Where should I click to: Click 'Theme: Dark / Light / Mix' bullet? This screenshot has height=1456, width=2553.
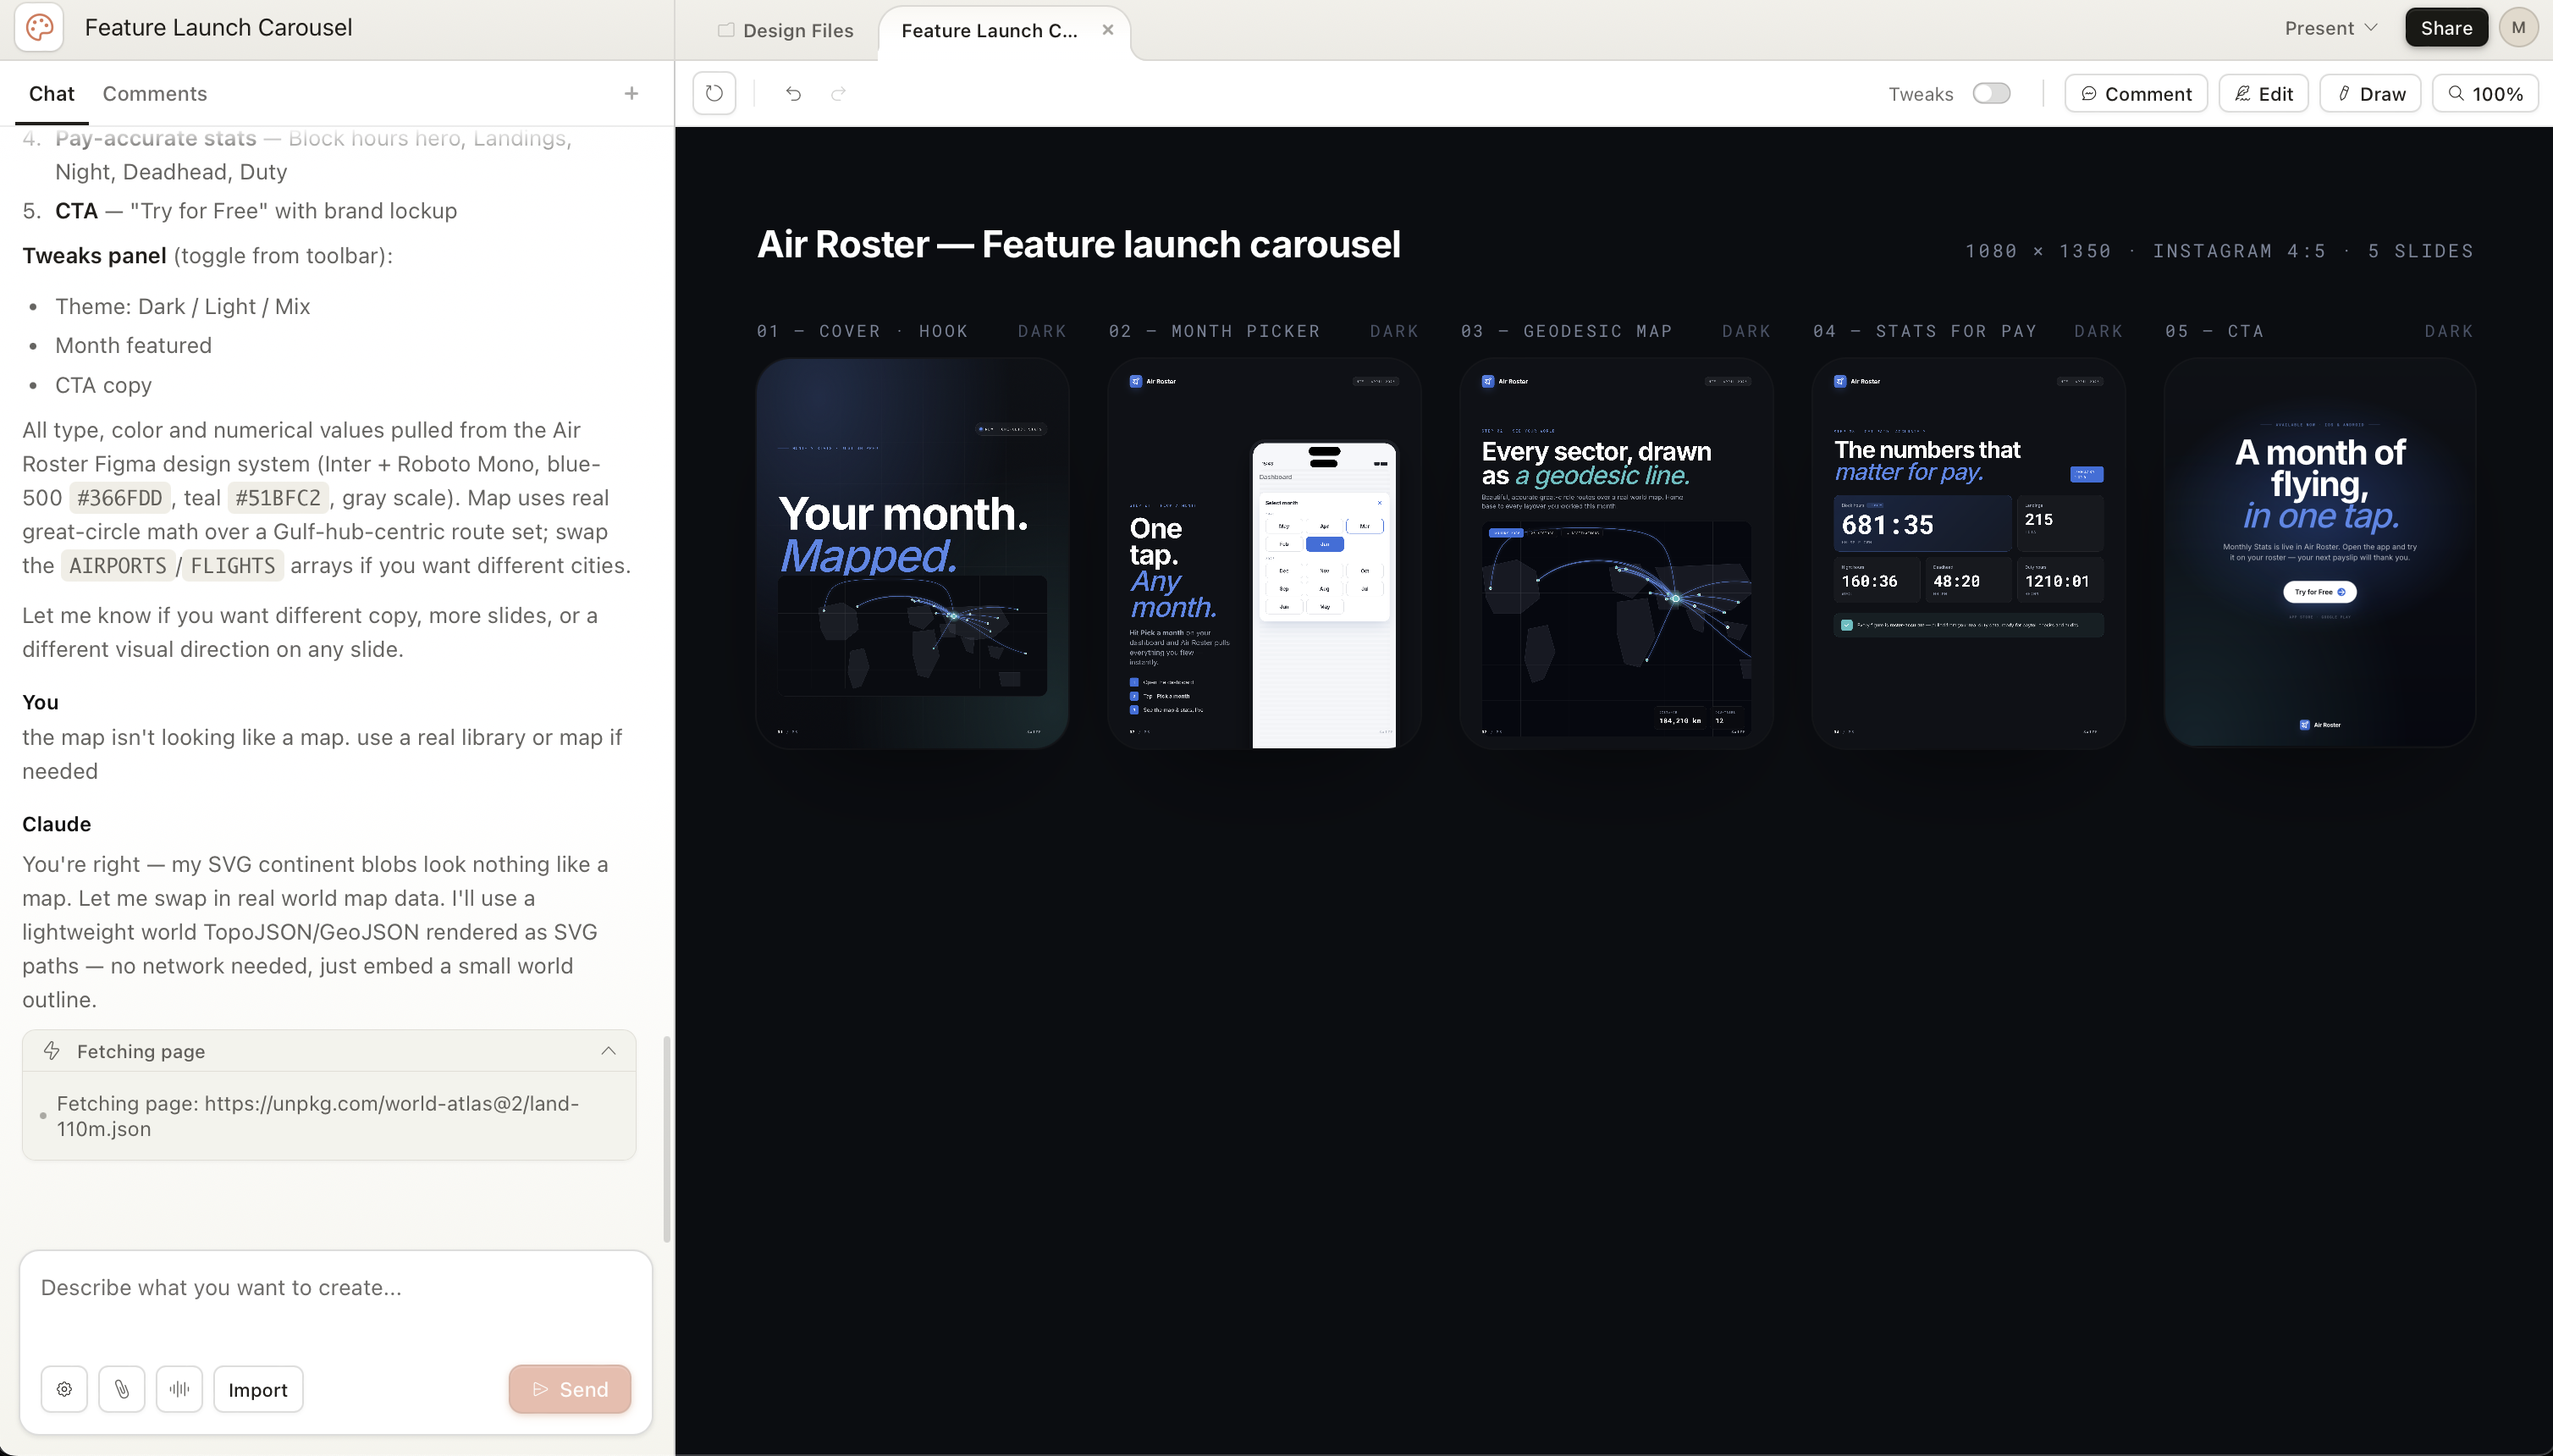click(x=182, y=306)
